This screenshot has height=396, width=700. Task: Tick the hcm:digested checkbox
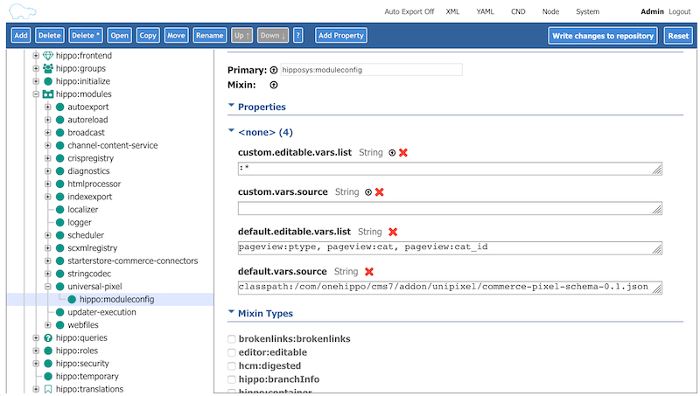(x=231, y=366)
